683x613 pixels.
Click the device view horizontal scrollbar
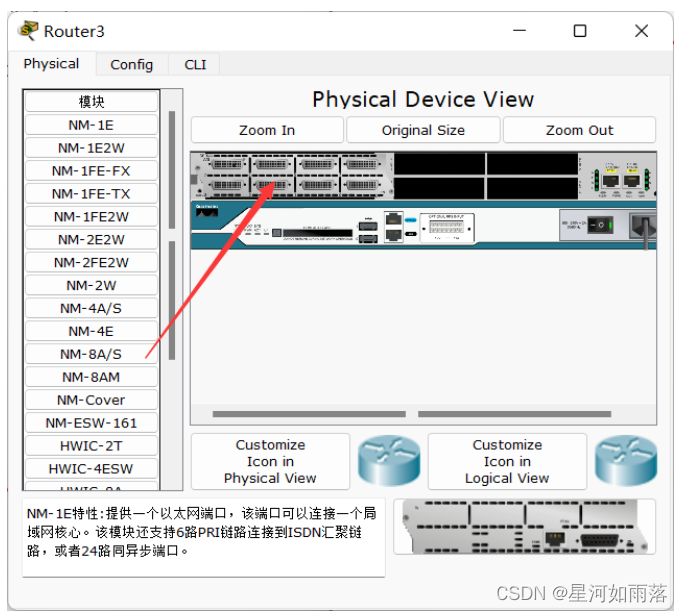310,413
